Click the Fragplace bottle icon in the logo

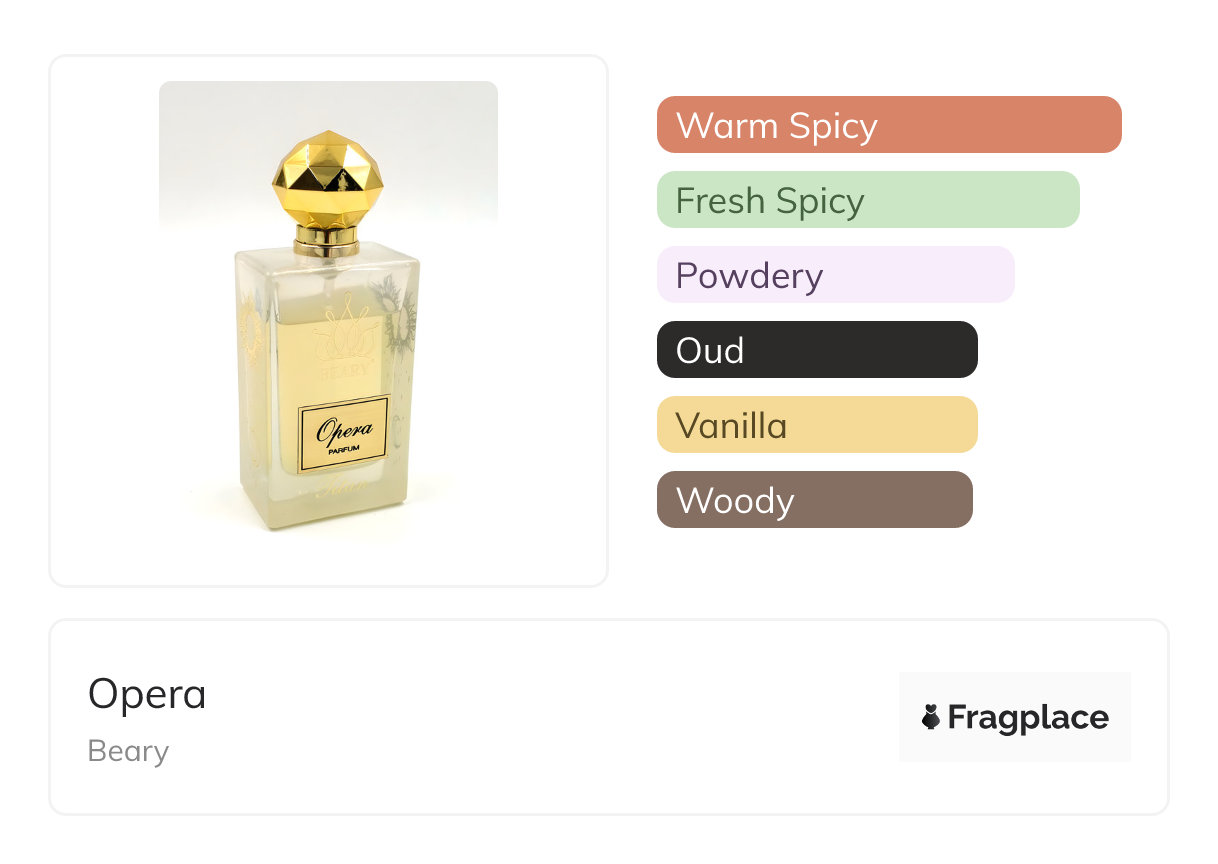(931, 717)
